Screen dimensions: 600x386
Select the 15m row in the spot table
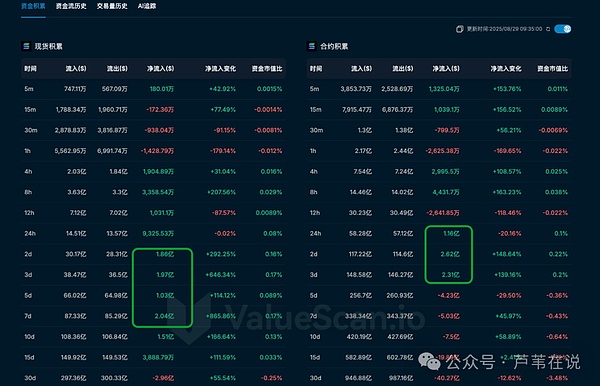[153, 109]
